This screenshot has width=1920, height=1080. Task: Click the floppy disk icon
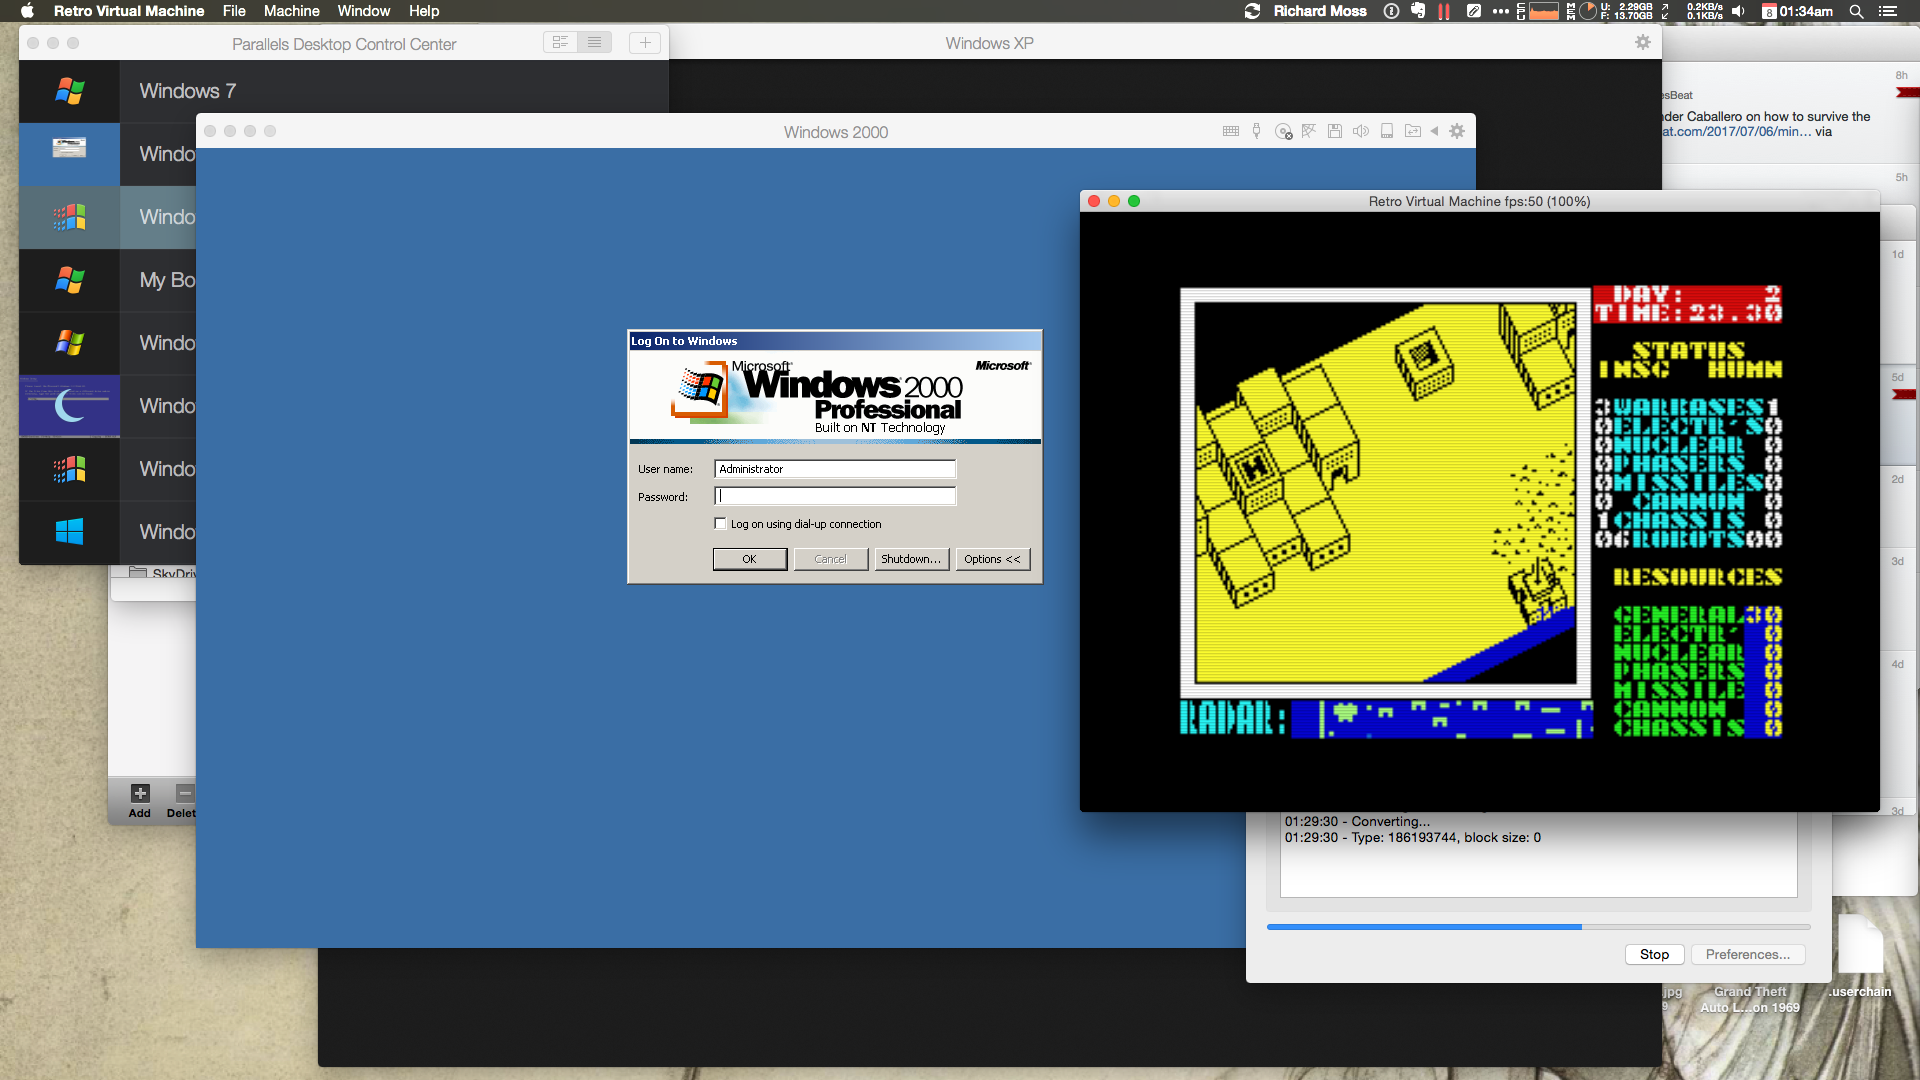[x=1335, y=131]
